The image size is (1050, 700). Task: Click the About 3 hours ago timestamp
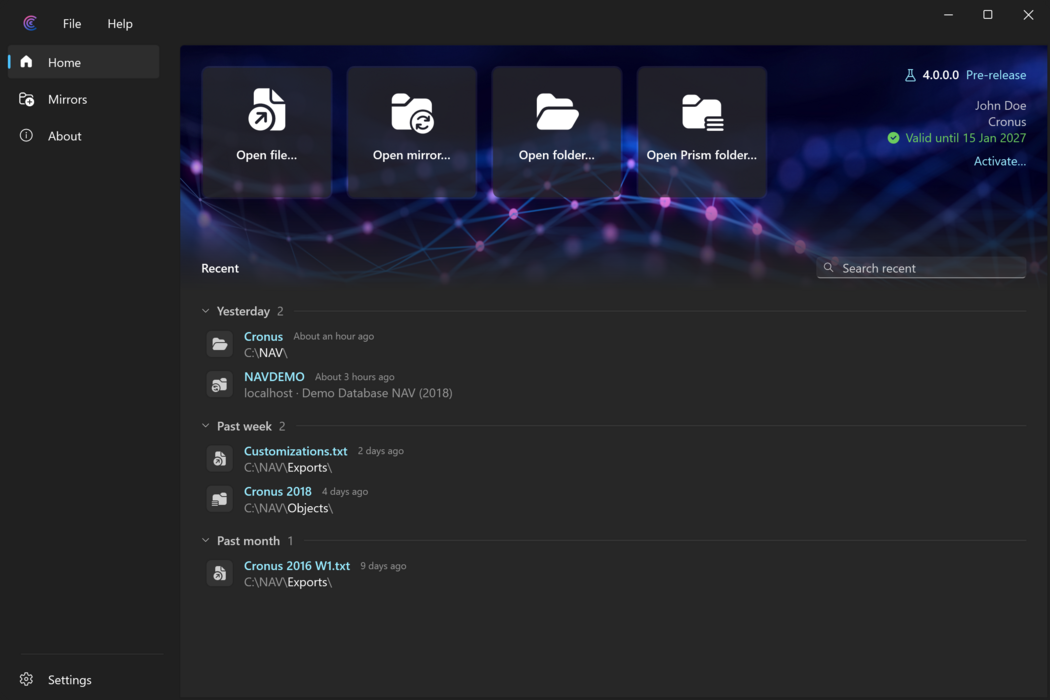[x=355, y=377]
